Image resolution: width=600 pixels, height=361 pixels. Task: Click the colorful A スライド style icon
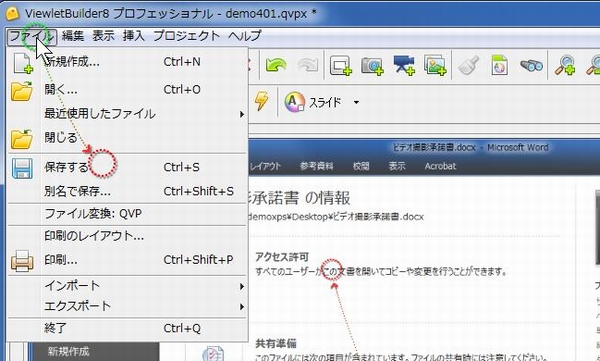(294, 102)
